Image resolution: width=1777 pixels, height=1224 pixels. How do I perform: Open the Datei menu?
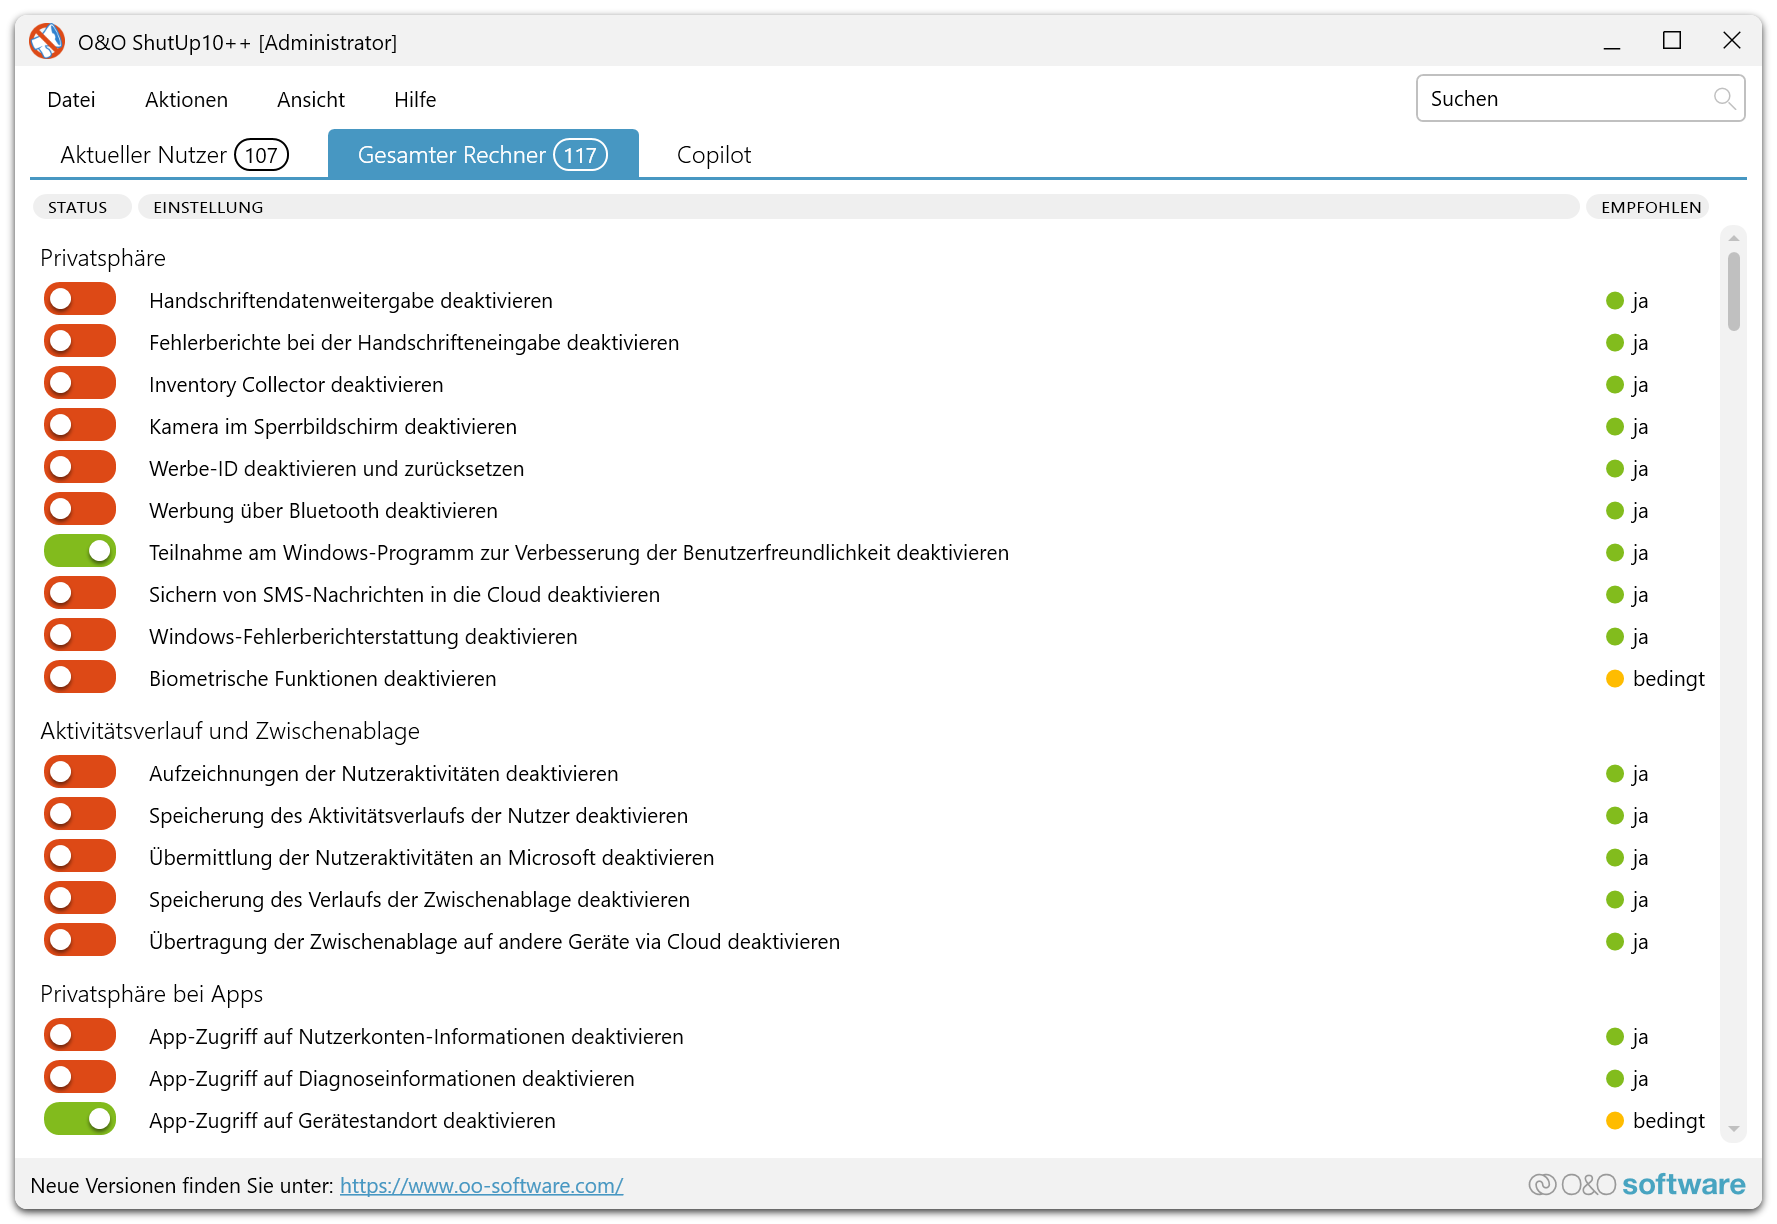[x=71, y=100]
